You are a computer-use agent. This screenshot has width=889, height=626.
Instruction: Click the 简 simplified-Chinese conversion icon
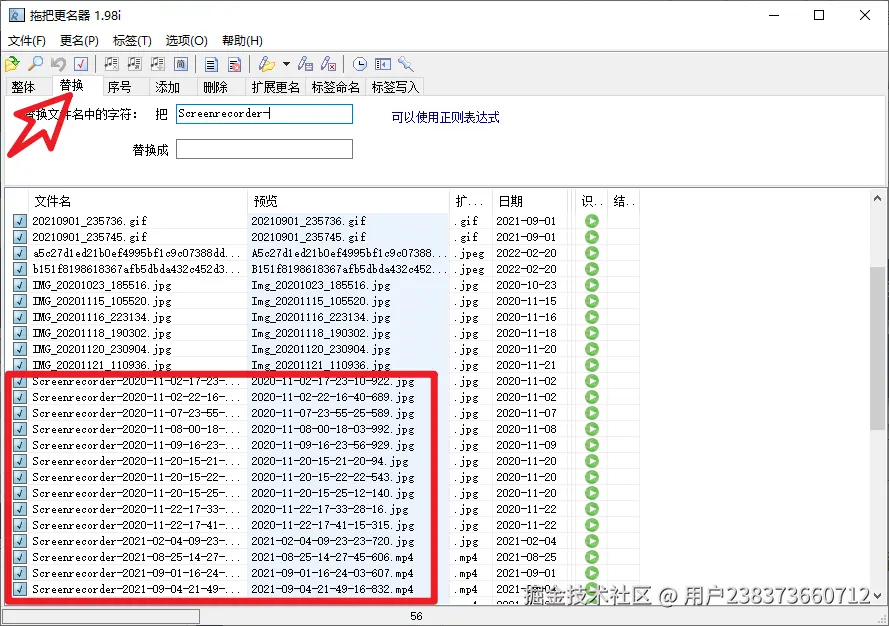(180, 64)
